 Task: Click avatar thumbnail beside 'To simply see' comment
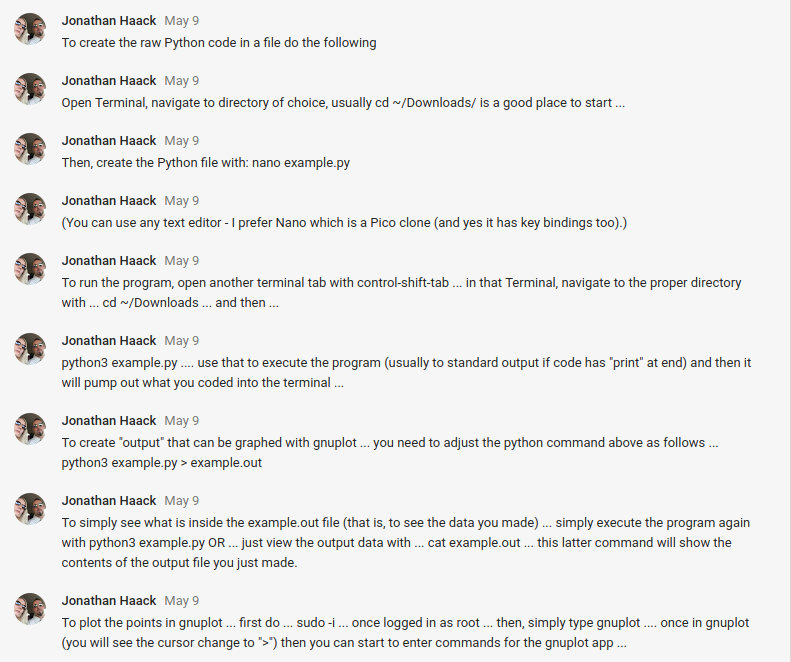30,509
